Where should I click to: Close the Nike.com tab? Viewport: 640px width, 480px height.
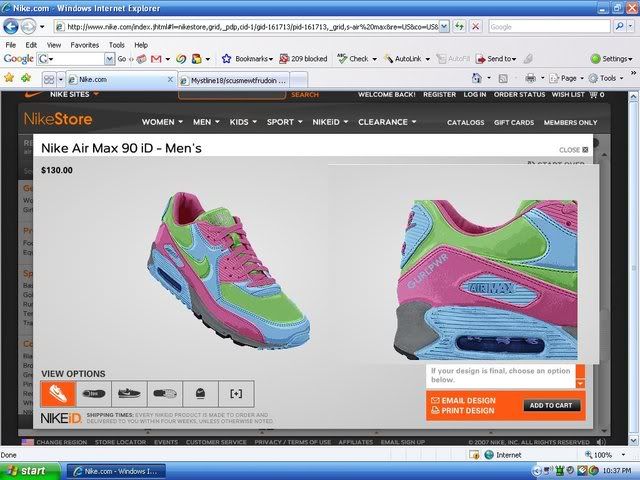(170, 80)
